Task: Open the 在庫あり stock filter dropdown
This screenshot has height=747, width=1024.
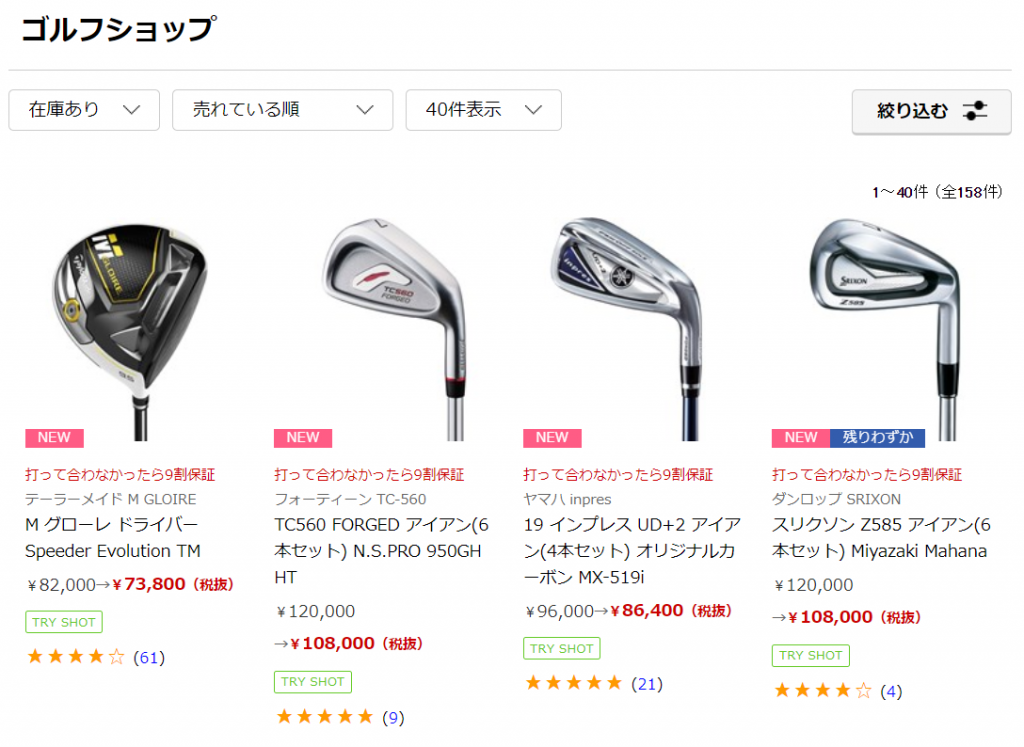Action: (x=84, y=110)
